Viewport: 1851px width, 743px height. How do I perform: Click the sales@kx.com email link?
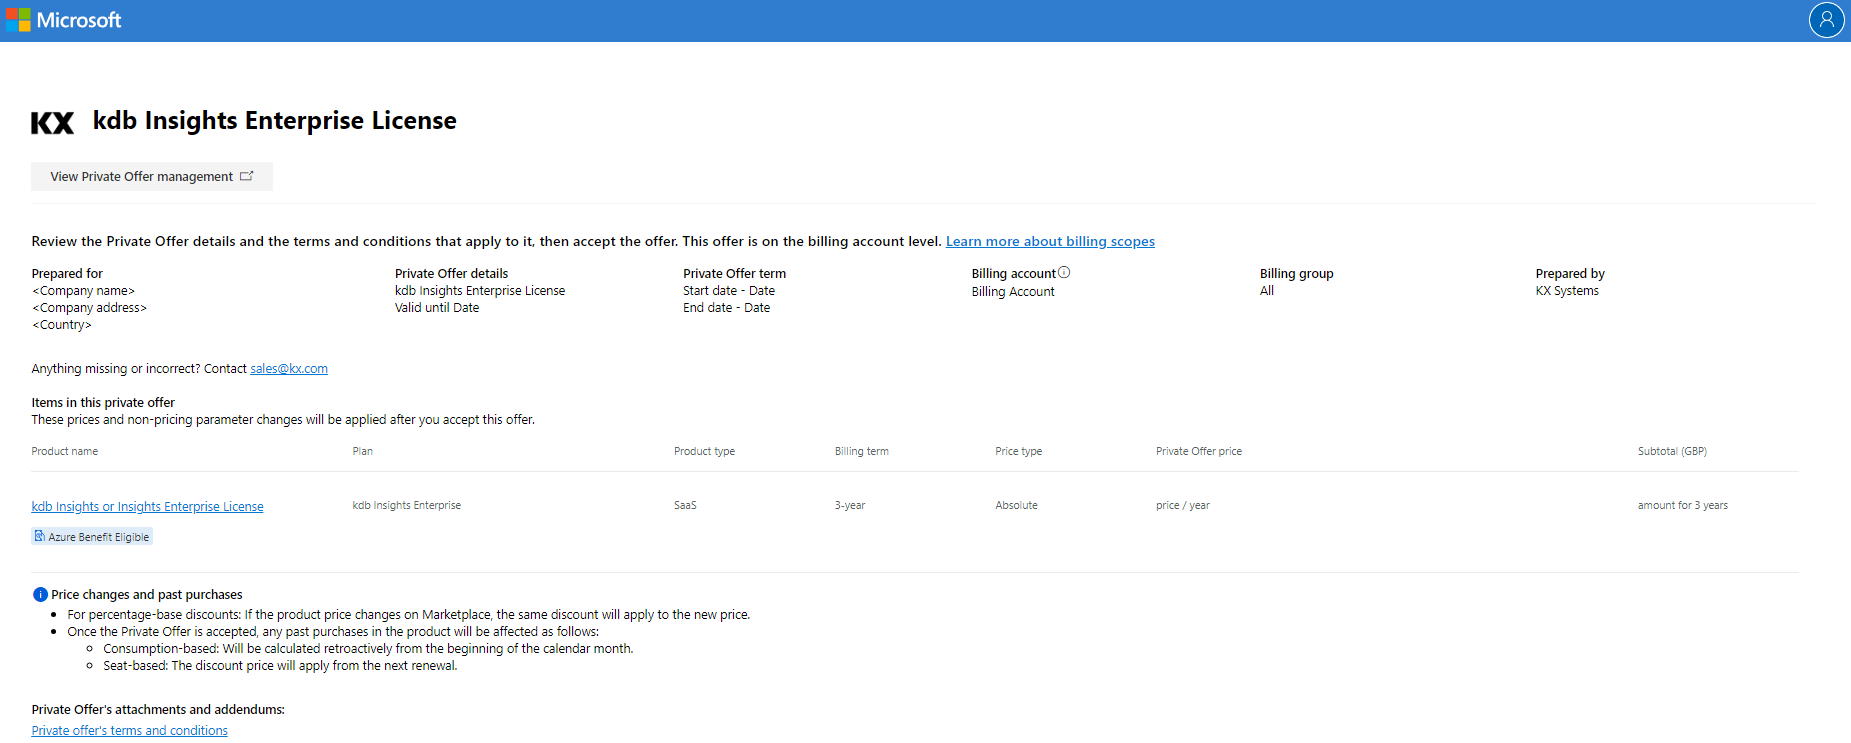point(288,369)
